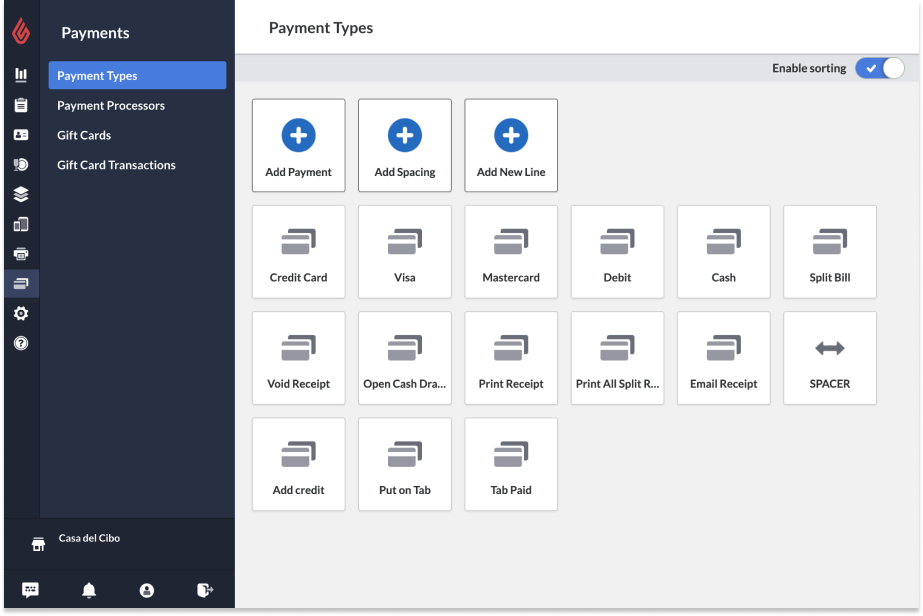Open the printer icon in the left rail
Image resolution: width=923 pixels, height=616 pixels.
point(21,254)
